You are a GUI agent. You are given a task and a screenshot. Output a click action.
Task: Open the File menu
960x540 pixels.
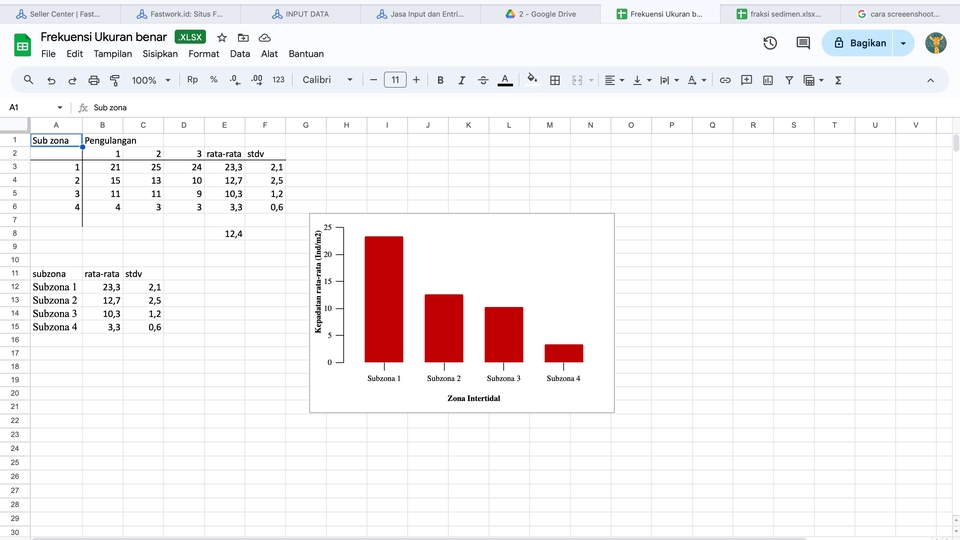(48, 54)
